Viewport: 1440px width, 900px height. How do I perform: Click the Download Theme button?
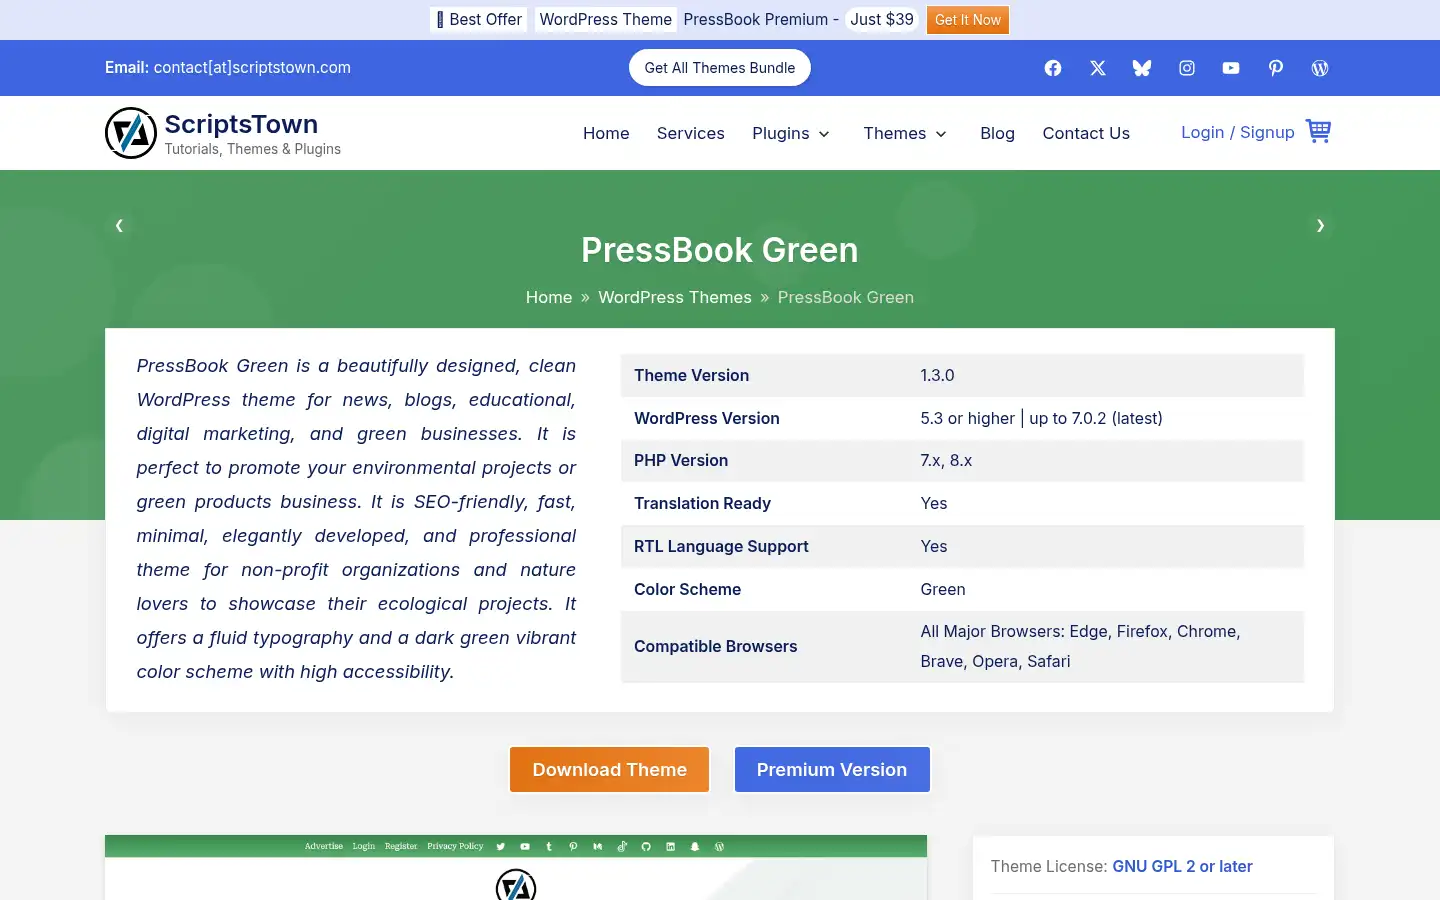click(609, 769)
